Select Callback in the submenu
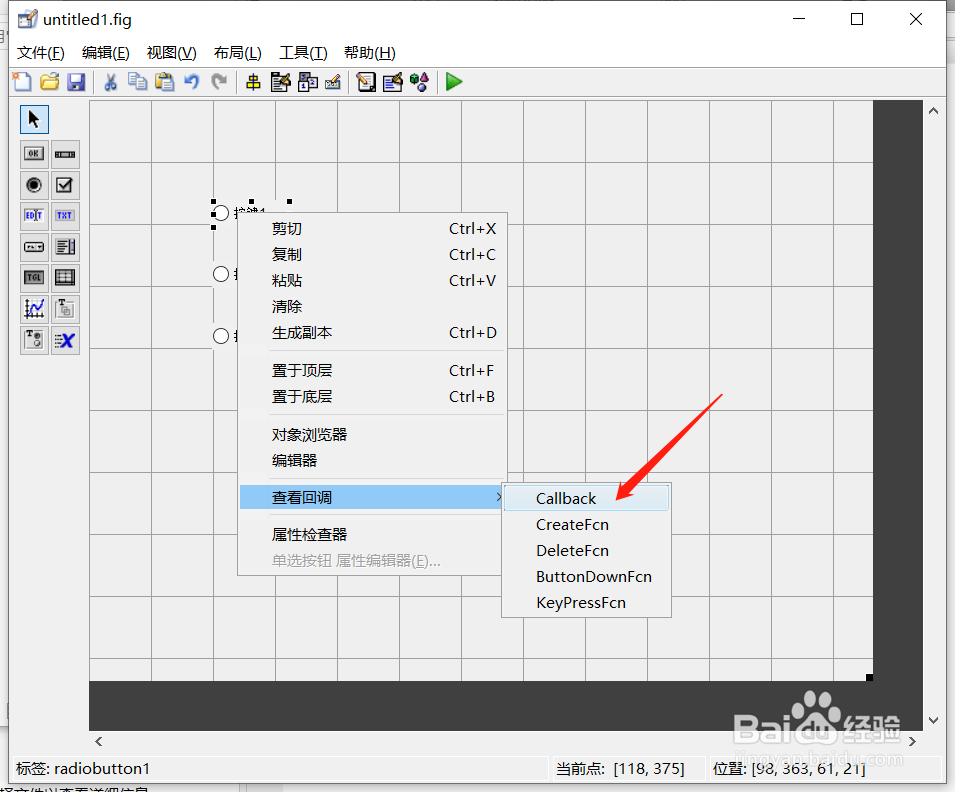 587,498
